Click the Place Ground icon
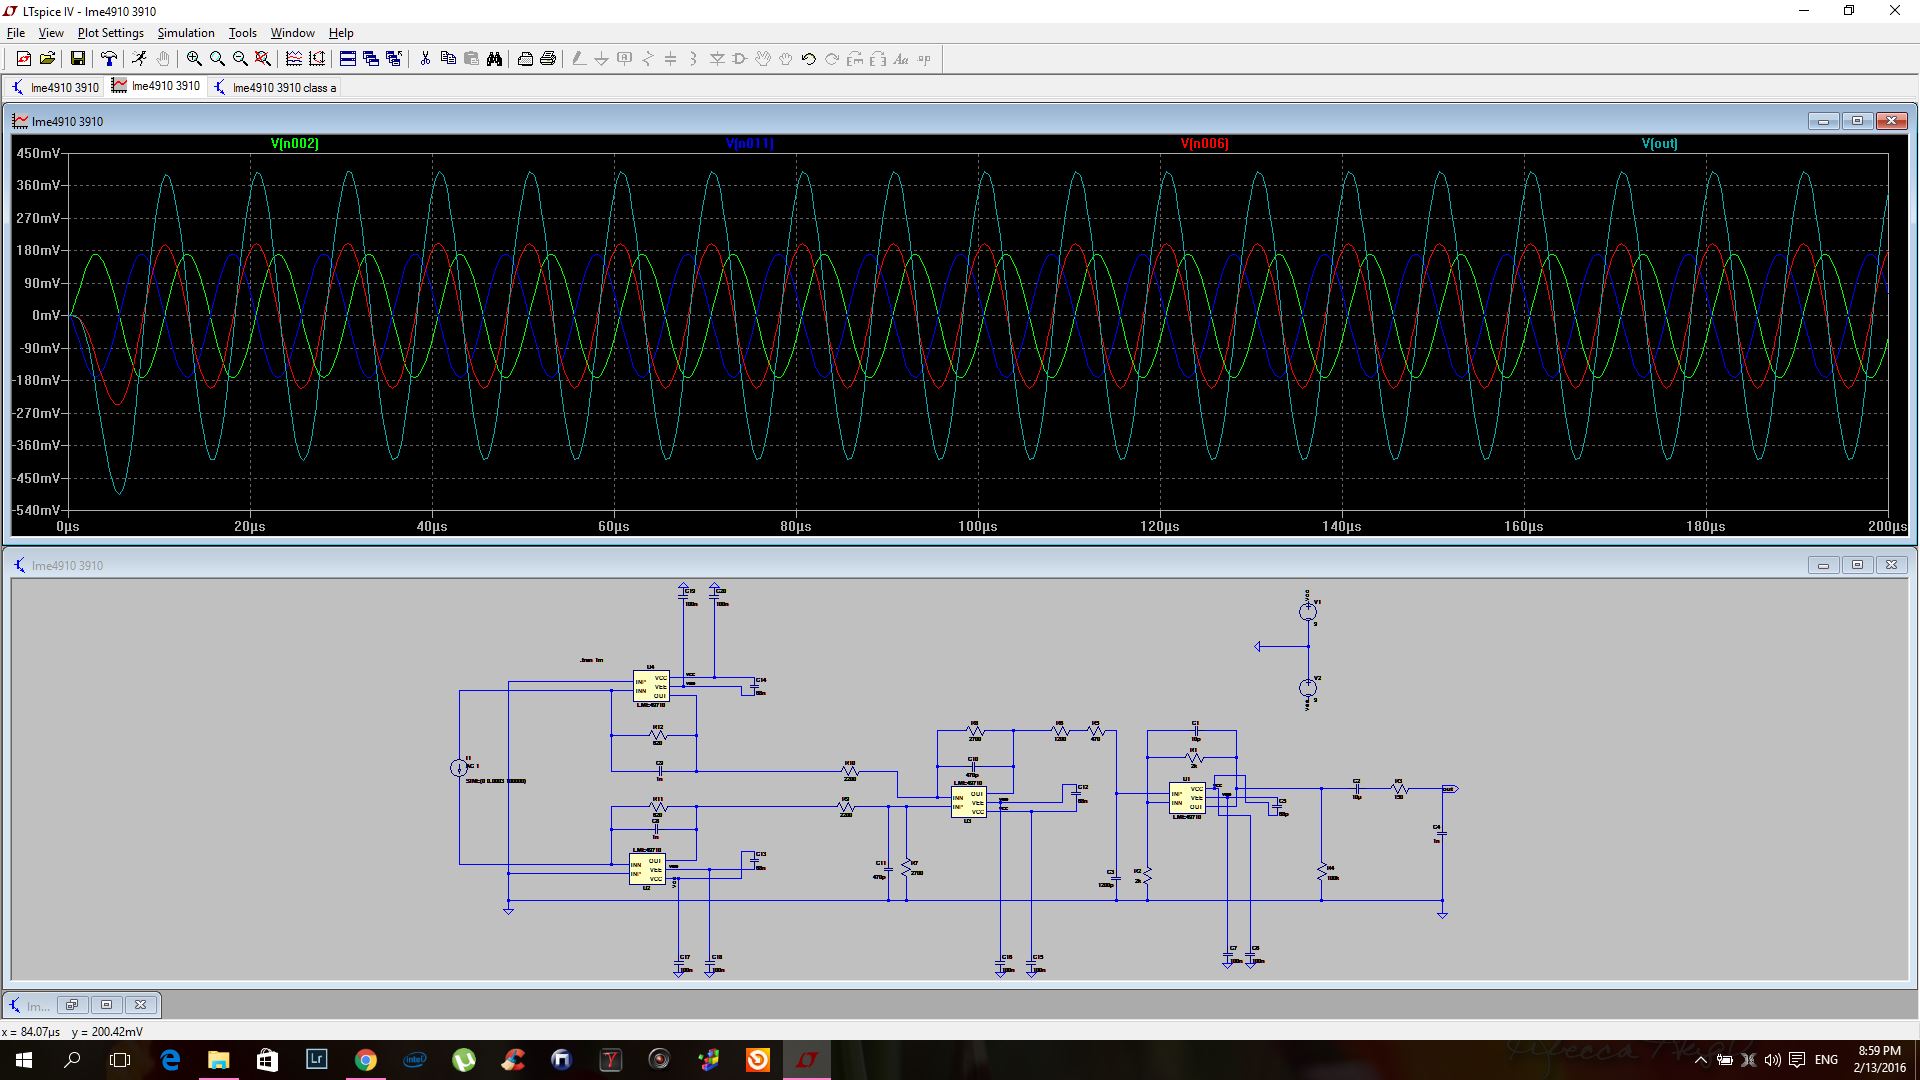This screenshot has width=1920, height=1080. 601,59
